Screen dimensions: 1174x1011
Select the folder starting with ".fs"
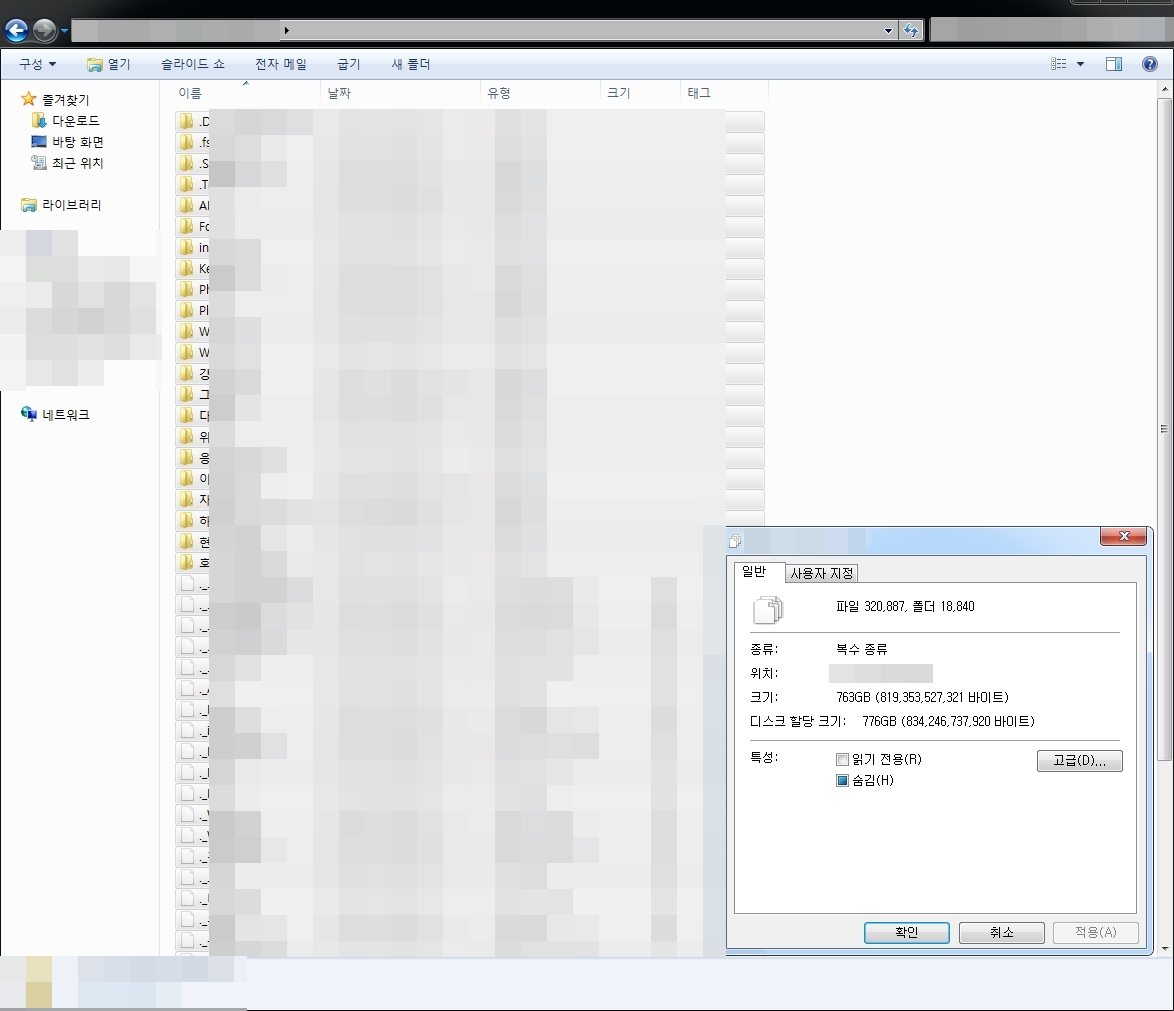[469, 142]
